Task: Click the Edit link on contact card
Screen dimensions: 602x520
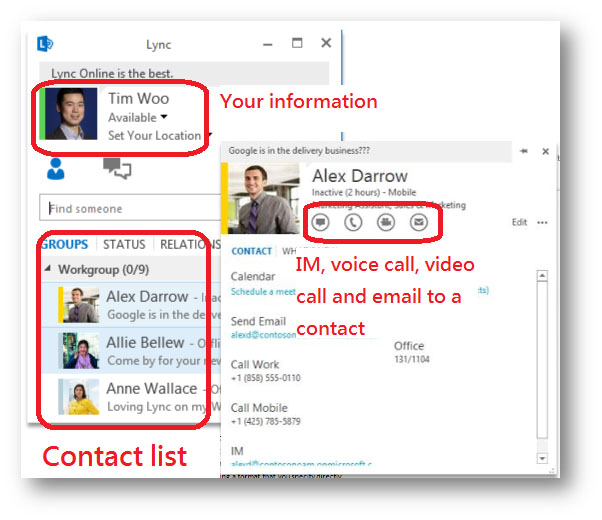Action: [519, 223]
